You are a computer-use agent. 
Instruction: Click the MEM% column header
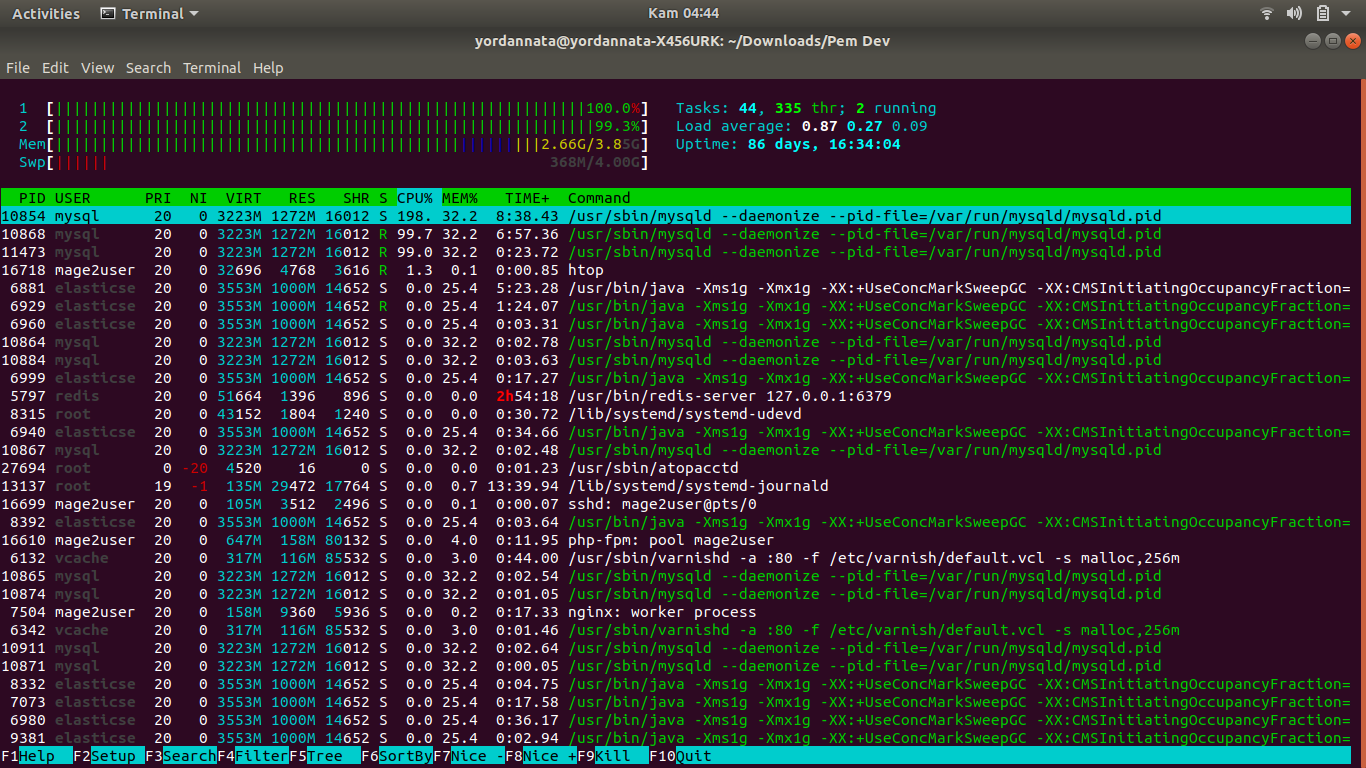460,198
